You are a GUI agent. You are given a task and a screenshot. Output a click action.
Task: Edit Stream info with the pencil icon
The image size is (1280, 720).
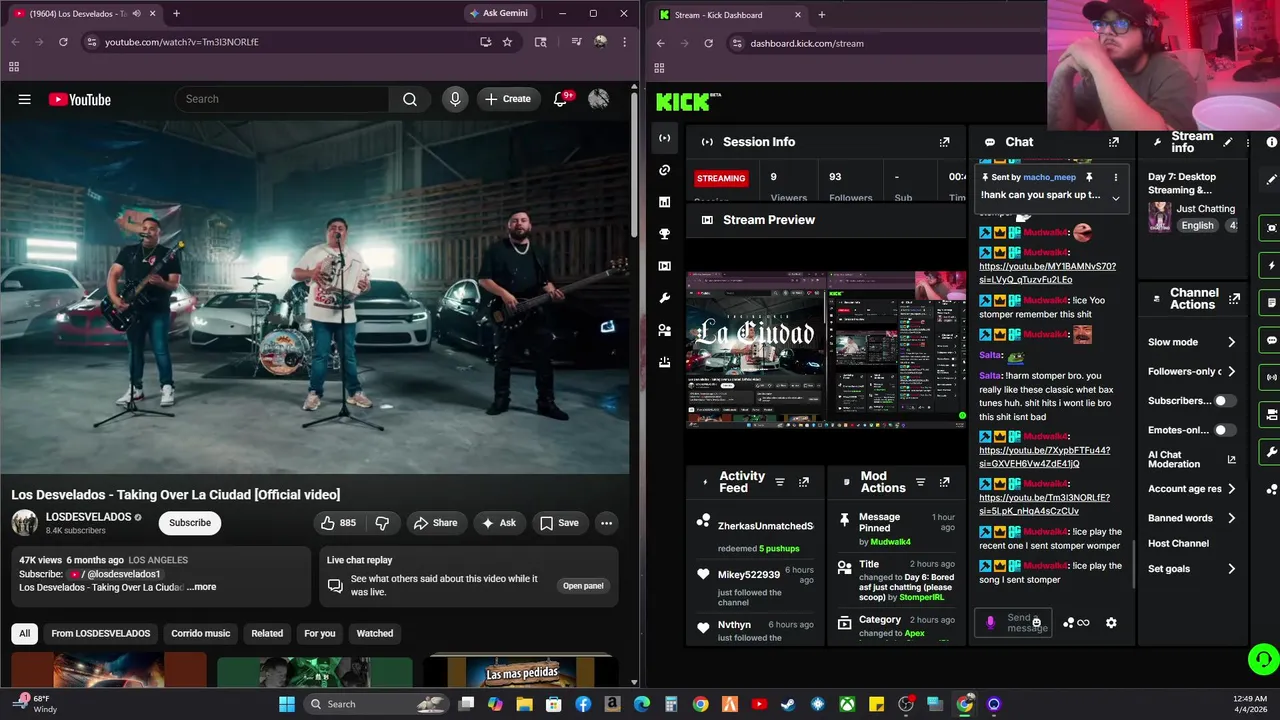[1228, 142]
